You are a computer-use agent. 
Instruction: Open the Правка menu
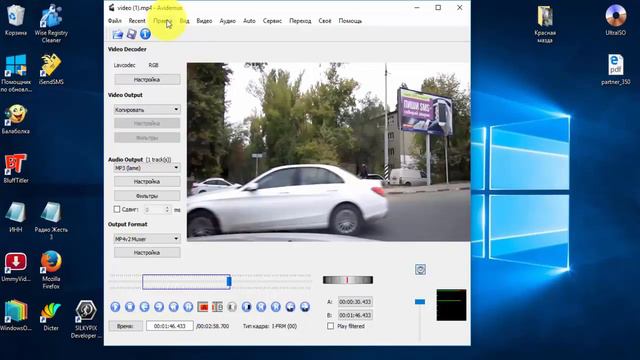pos(162,21)
